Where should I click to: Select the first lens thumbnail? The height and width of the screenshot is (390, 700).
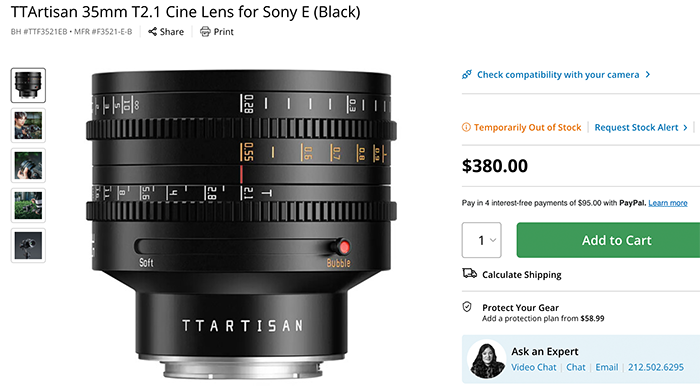pos(28,85)
